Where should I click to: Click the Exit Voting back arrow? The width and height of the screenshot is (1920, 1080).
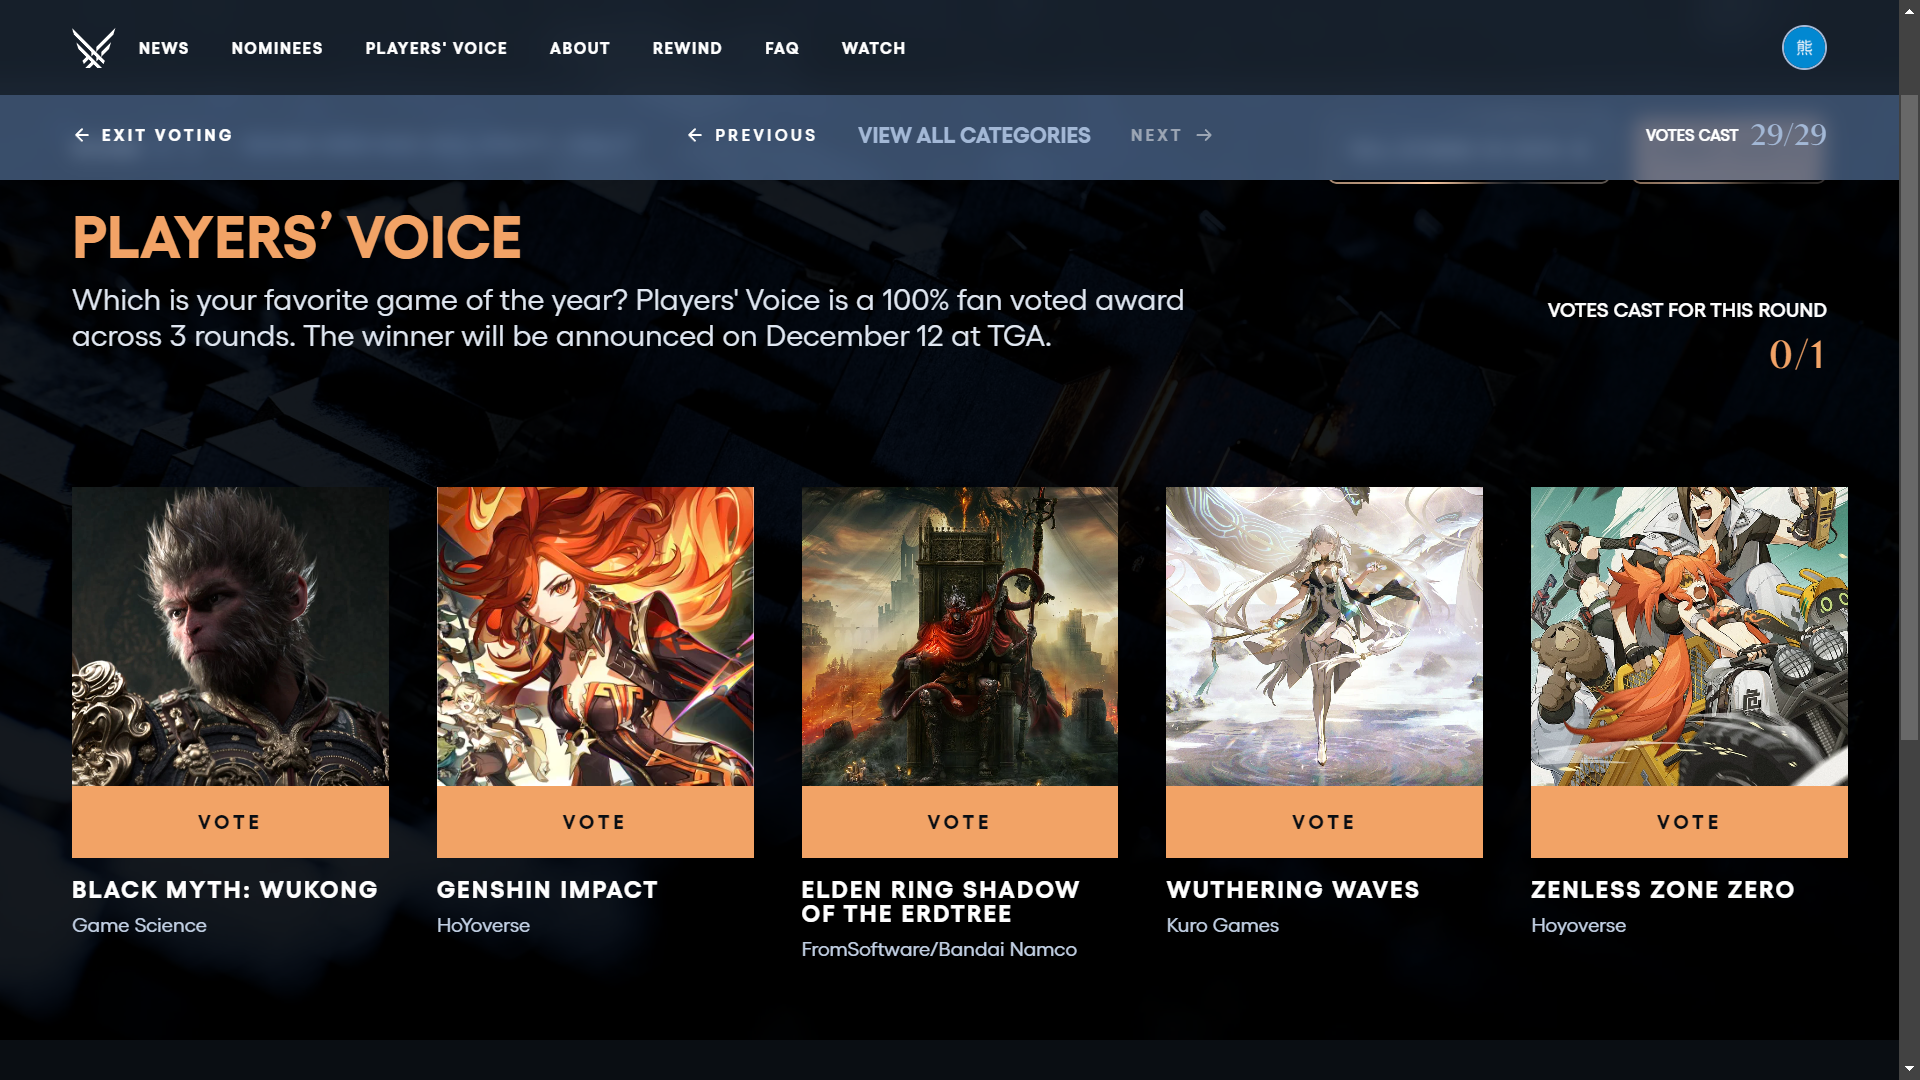pyautogui.click(x=82, y=135)
